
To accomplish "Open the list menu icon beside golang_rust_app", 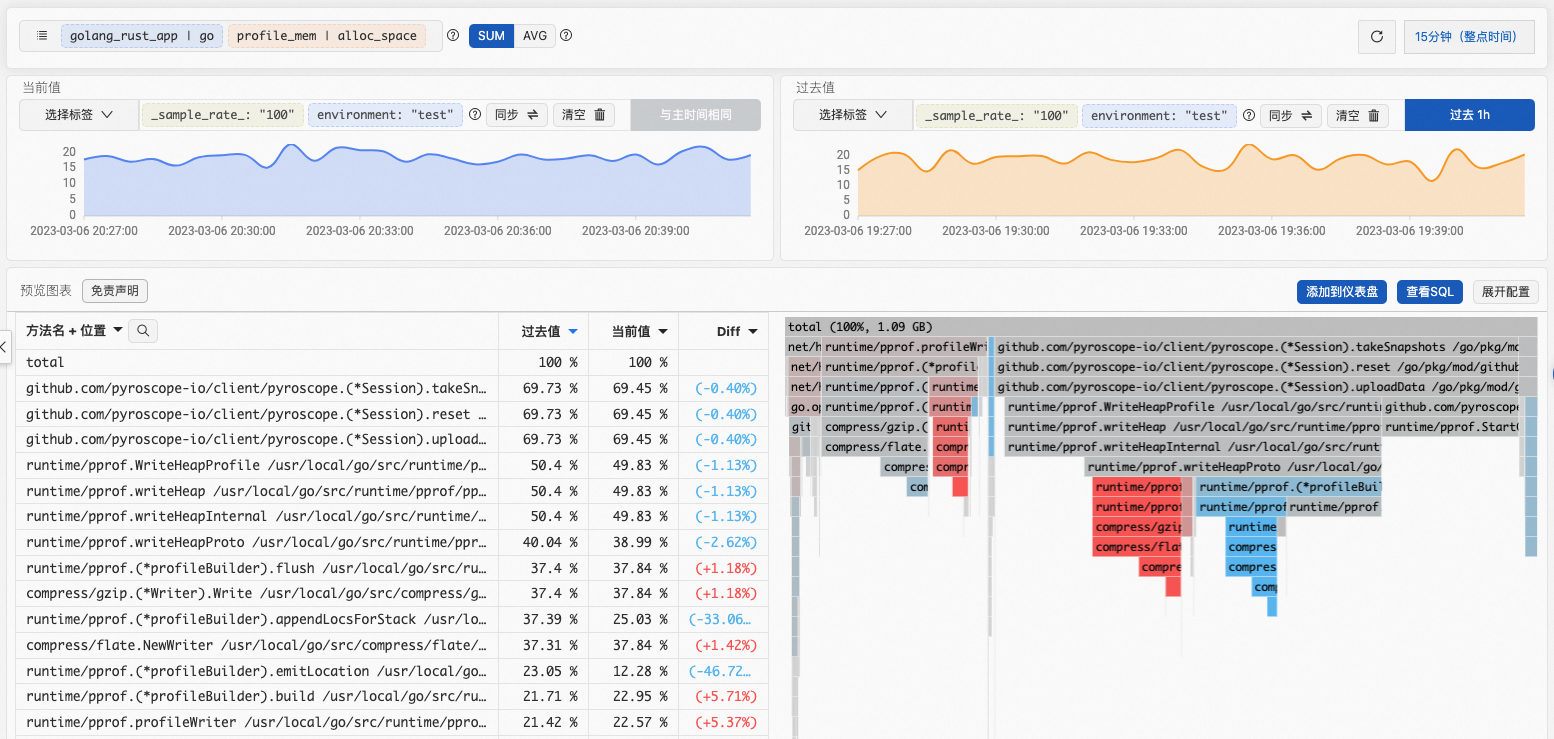I will pyautogui.click(x=42, y=36).
